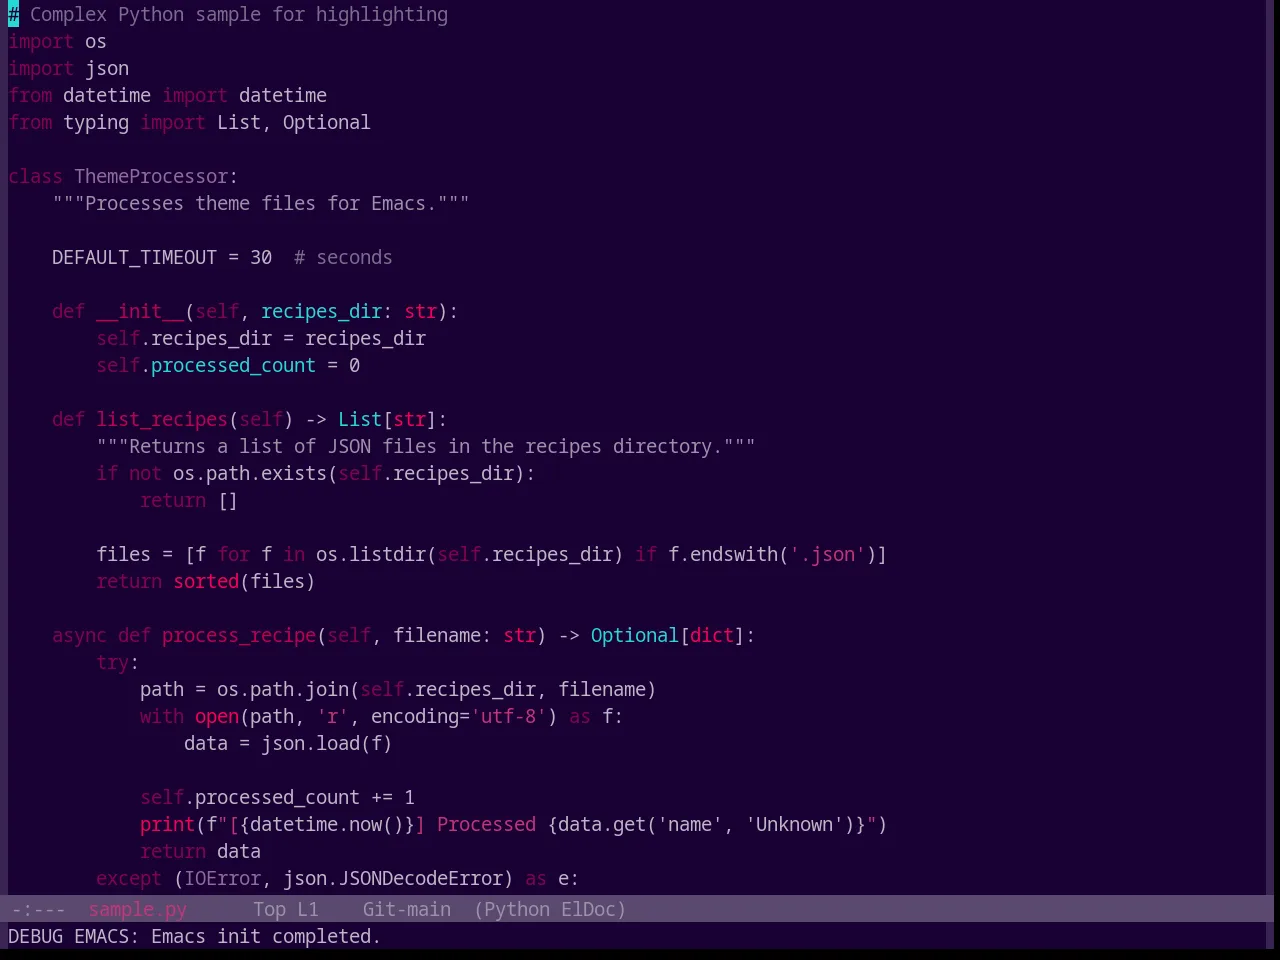Click the 'Returns a list of JSON files' docstring
Screen dimensions: 1280x960
click(426, 446)
